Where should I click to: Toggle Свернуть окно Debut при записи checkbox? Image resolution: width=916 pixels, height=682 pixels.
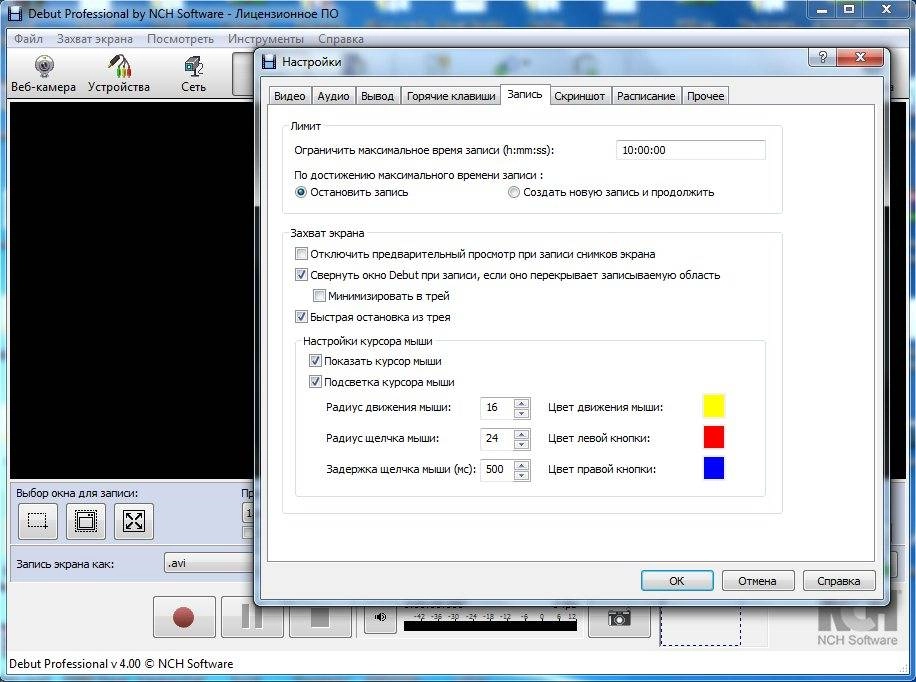(x=301, y=275)
